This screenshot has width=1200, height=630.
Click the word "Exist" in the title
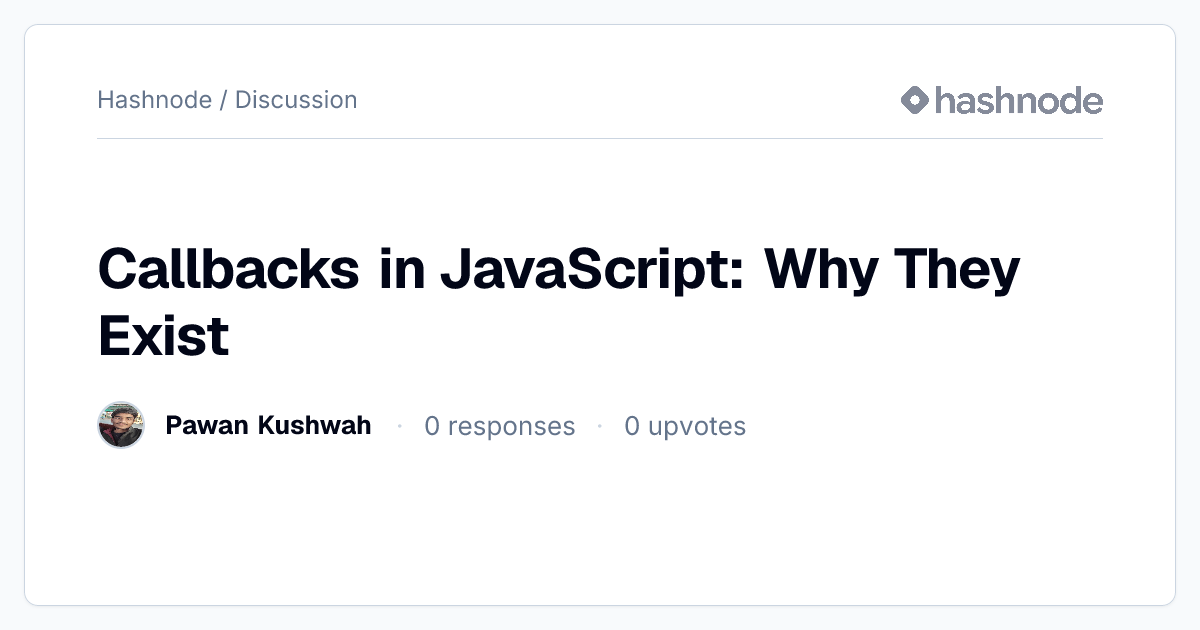tap(164, 335)
